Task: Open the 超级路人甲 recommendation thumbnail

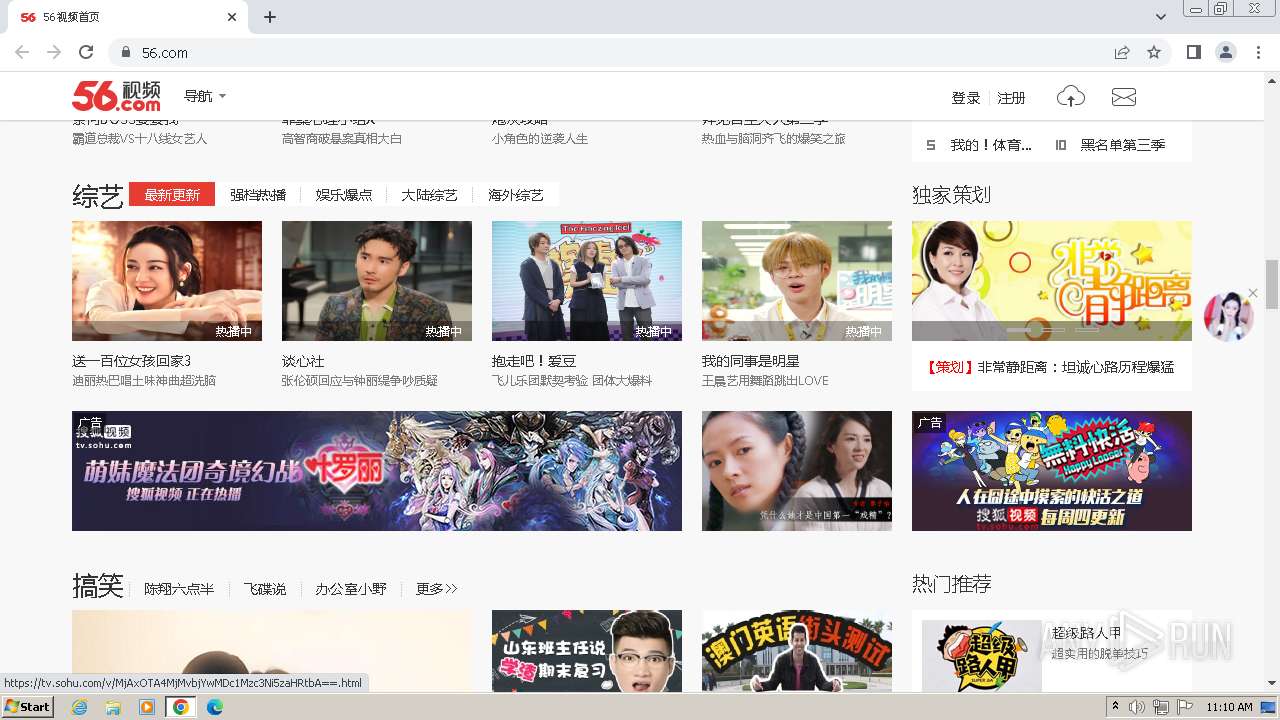Action: [x=982, y=656]
